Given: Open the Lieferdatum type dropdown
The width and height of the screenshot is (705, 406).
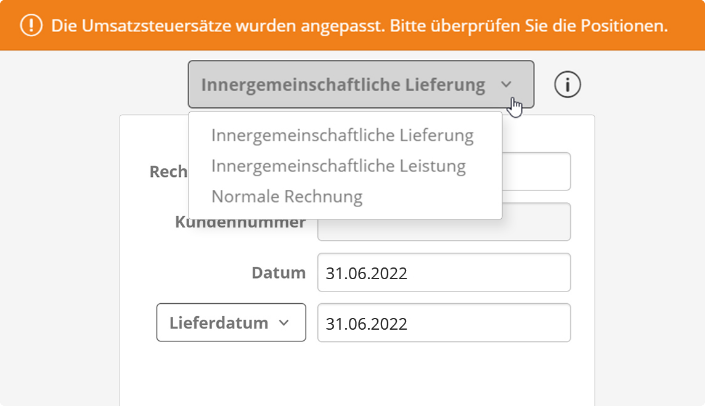Looking at the screenshot, I should 231,322.
